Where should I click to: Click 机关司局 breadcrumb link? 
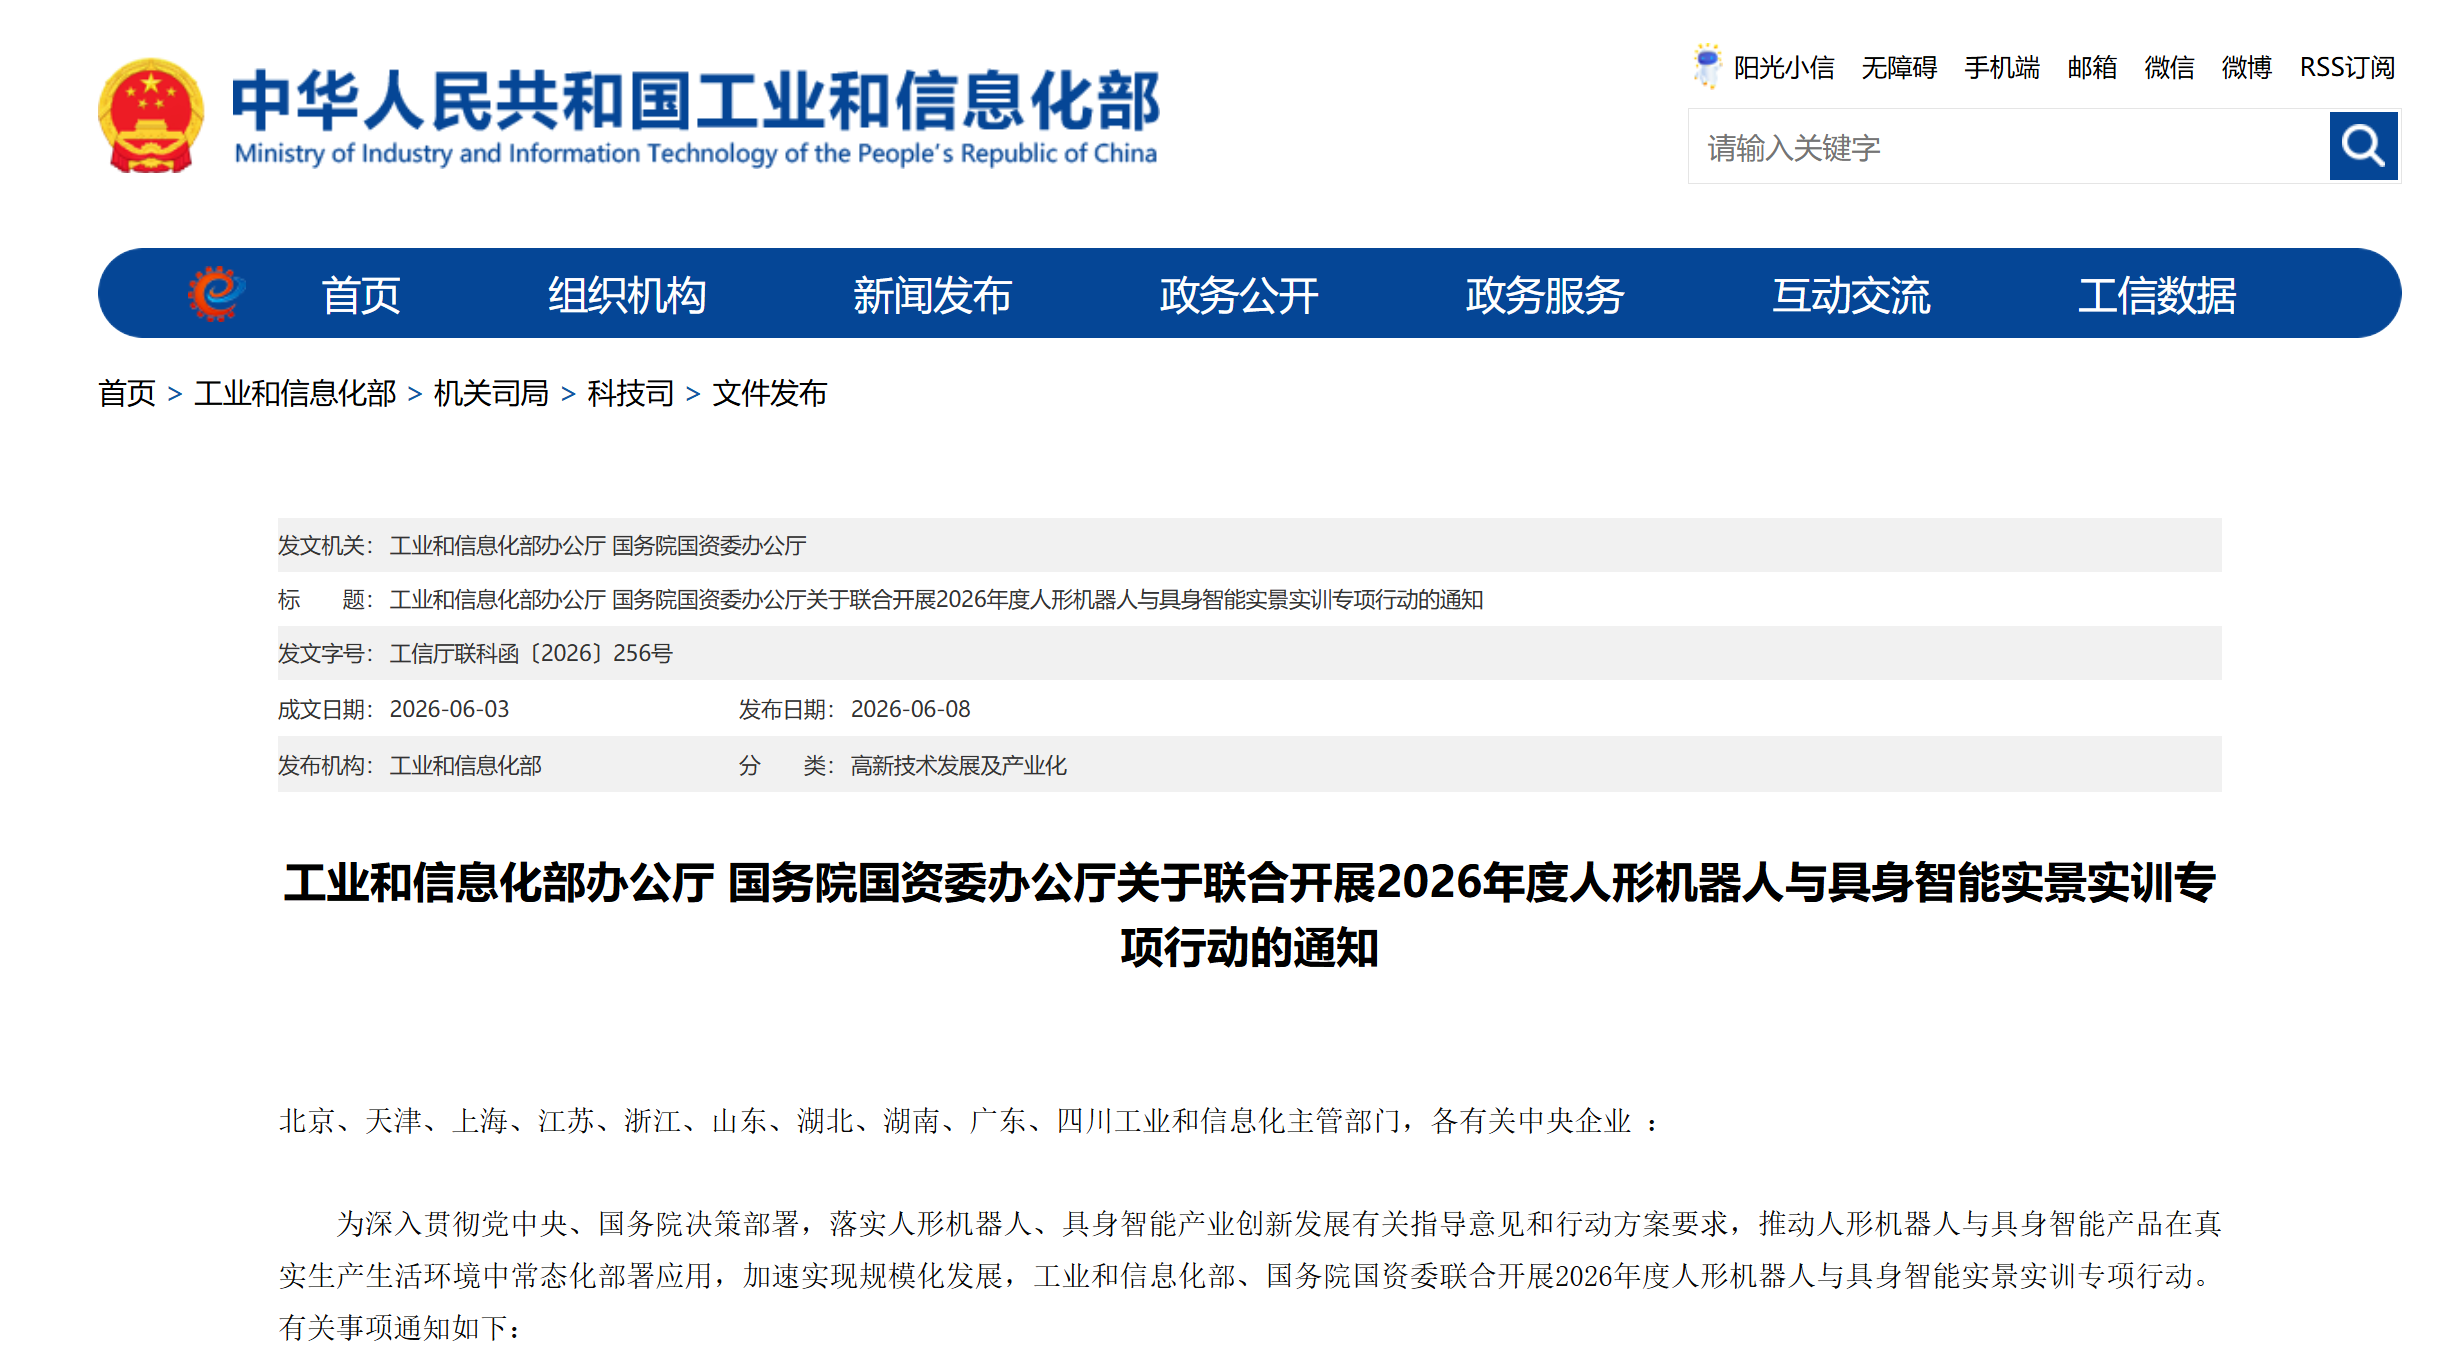click(x=491, y=393)
